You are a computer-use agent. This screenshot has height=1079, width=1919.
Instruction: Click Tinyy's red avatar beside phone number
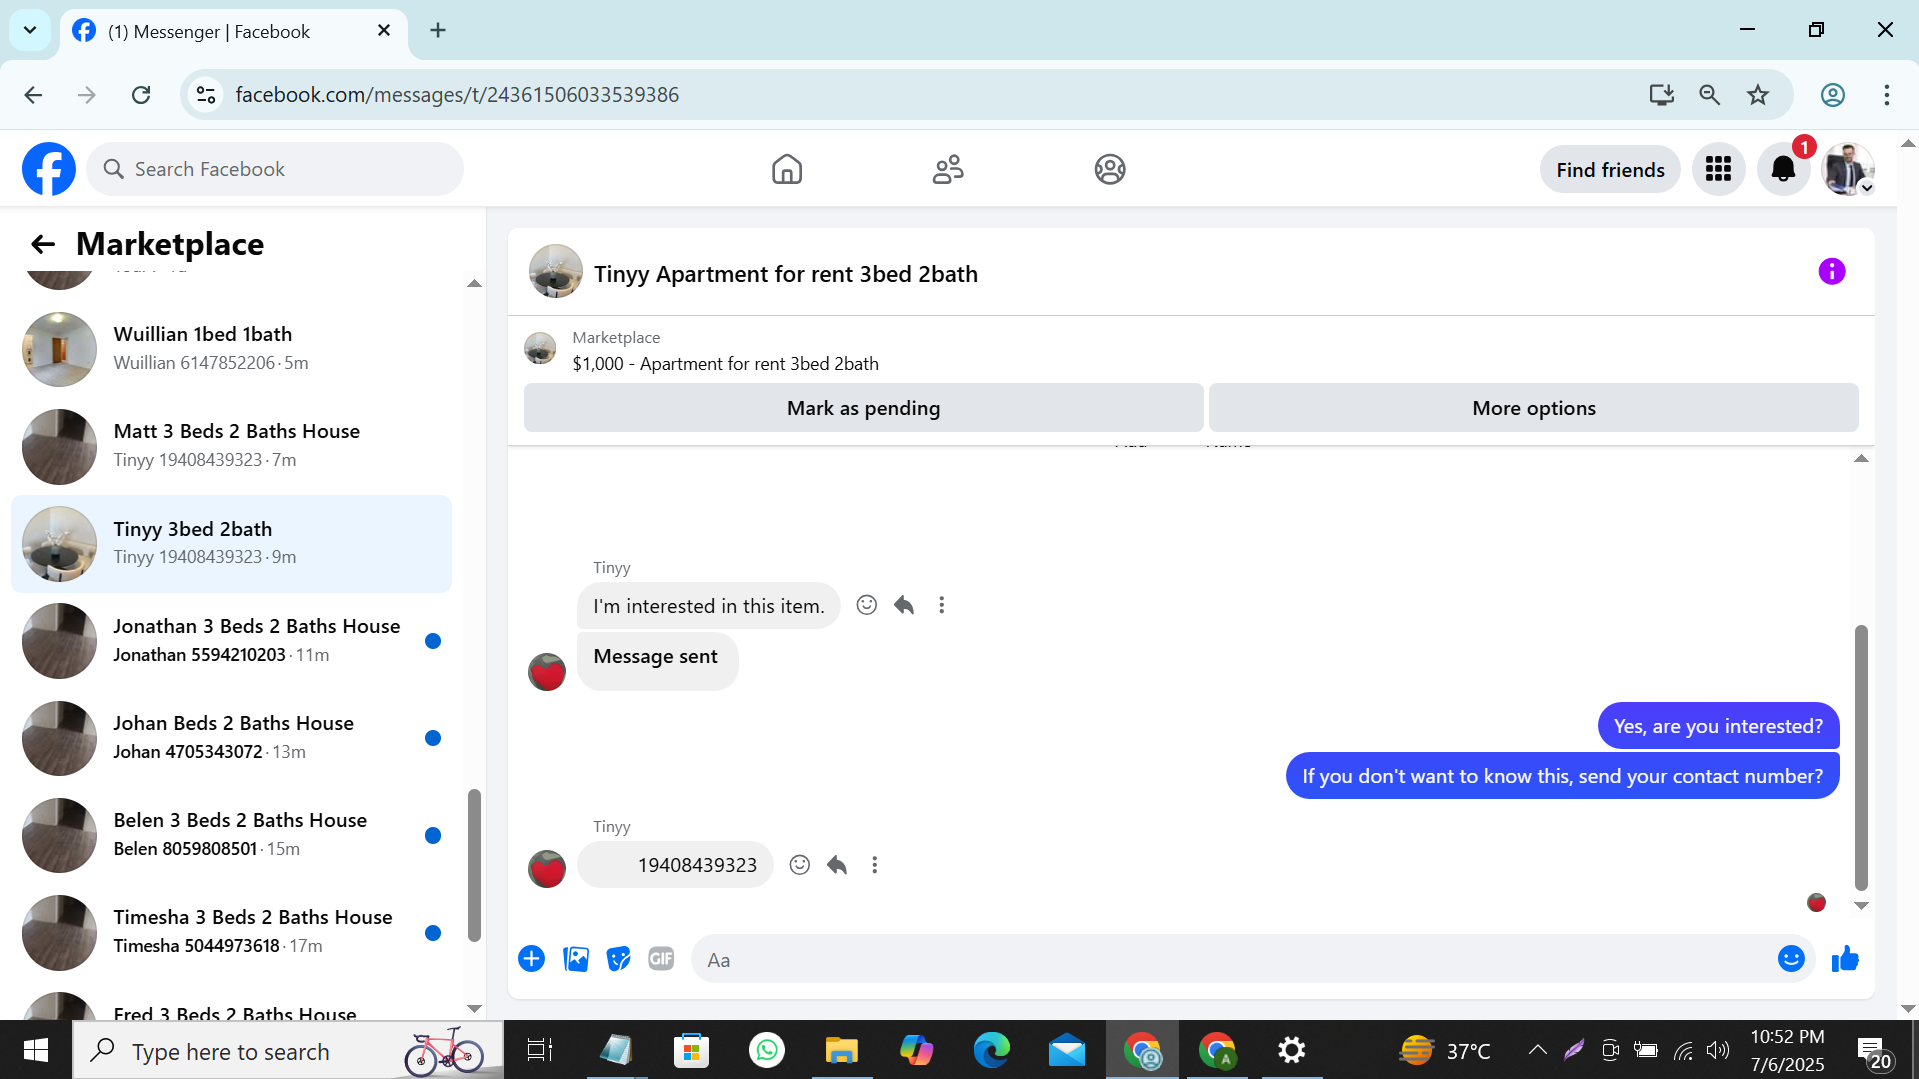point(547,869)
